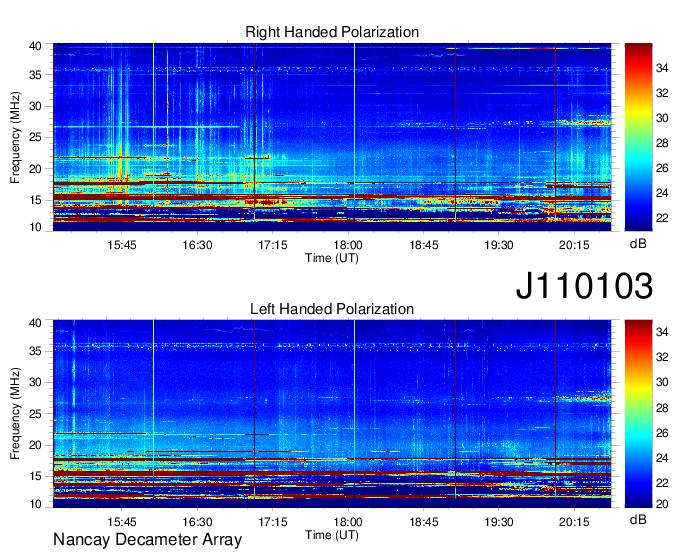
Task: Click the "Right Handed Polarization" plot title
Action: coord(332,32)
